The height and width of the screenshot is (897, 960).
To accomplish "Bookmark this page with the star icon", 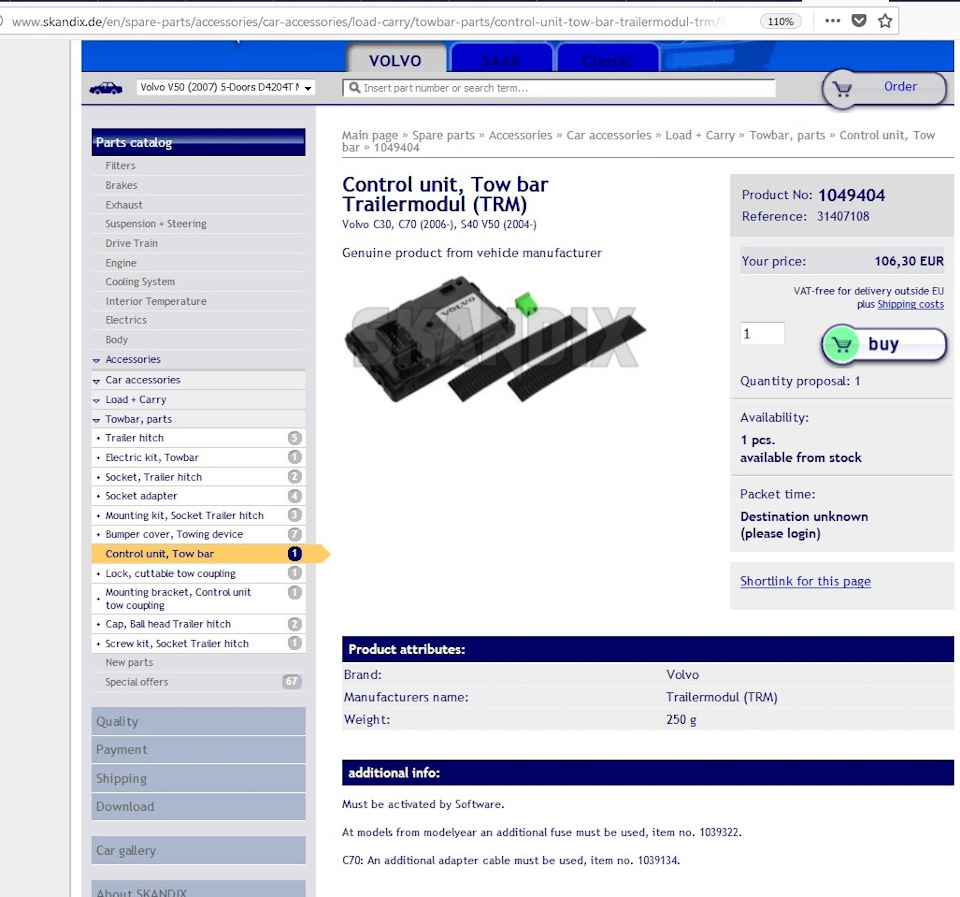I will coord(885,21).
